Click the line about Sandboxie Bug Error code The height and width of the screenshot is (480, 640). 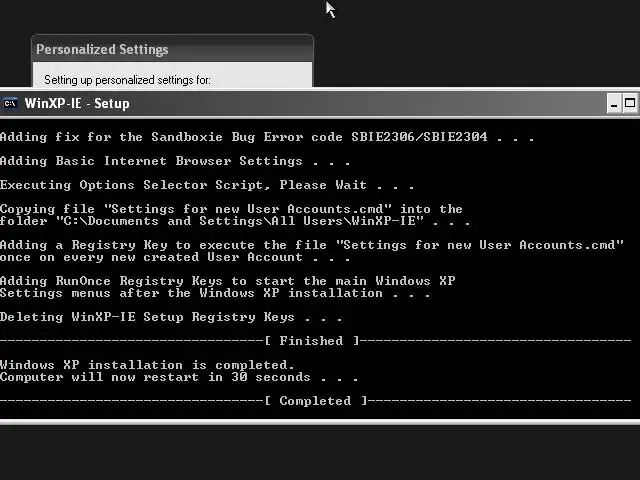[x=267, y=137]
